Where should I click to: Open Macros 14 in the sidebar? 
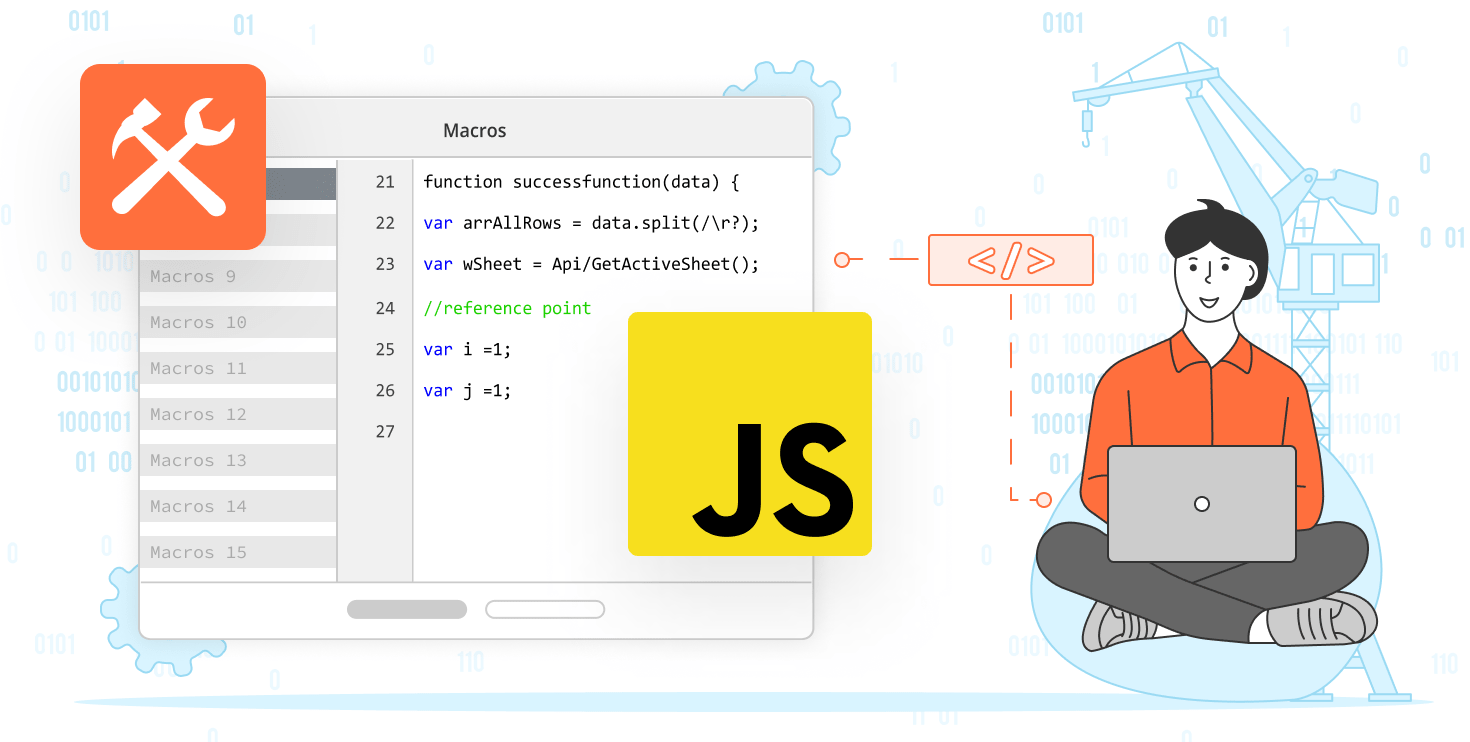pyautogui.click(x=237, y=506)
